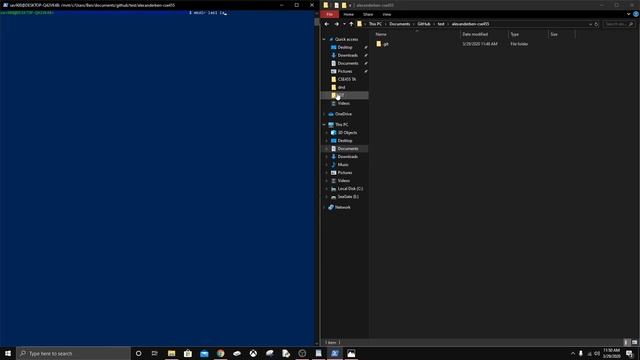The height and width of the screenshot is (360, 640).
Task: Switch to large icons view in status bar
Action: (x=634, y=342)
